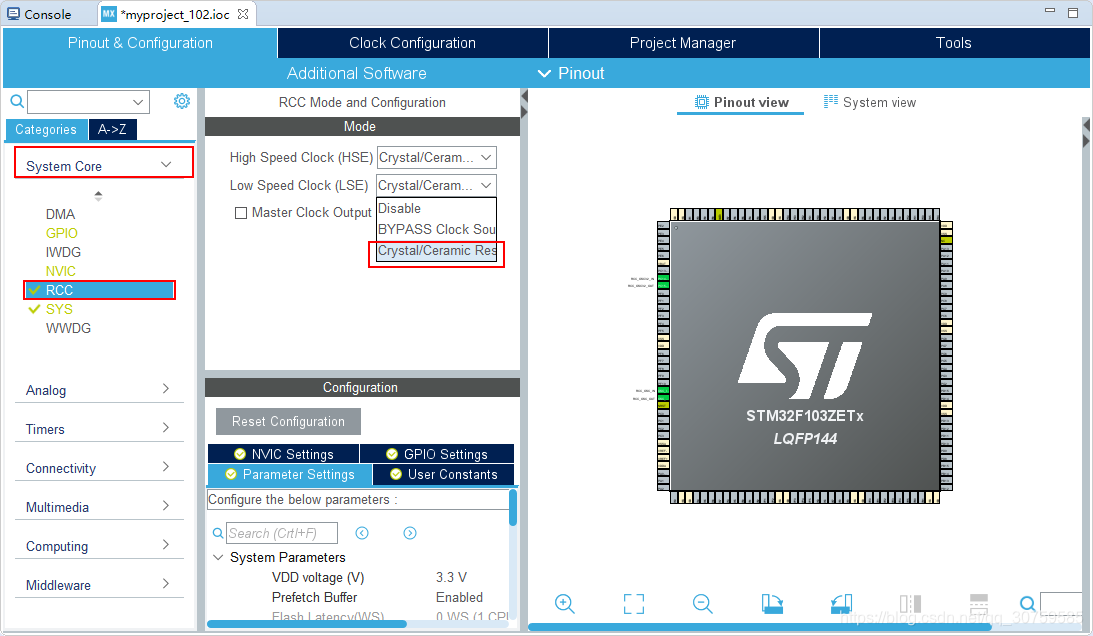Switch to A->Z listing tab
This screenshot has height=636, width=1093.
pos(112,129)
